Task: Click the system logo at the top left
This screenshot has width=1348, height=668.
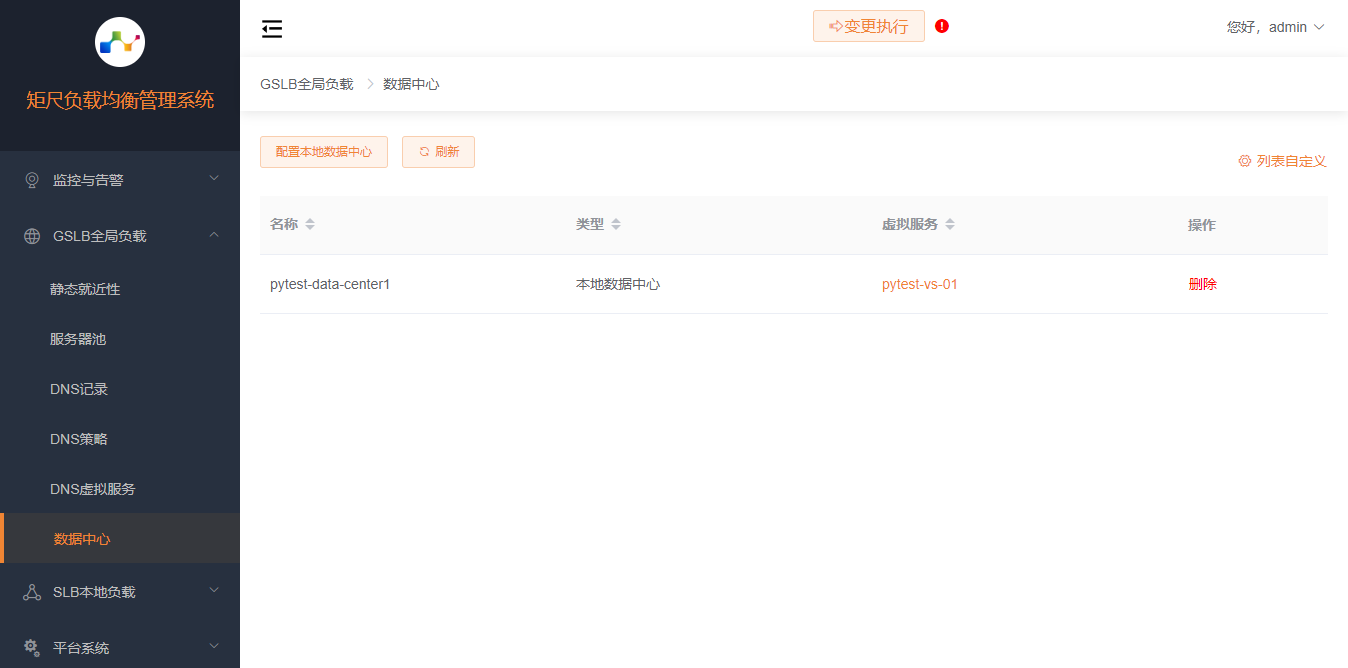Action: click(119, 41)
